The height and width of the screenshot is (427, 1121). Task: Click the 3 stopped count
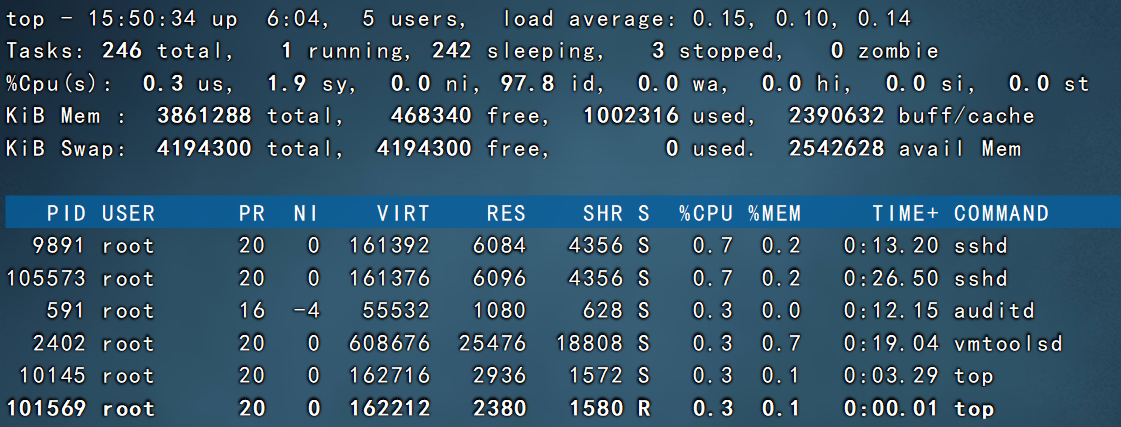coord(658,51)
